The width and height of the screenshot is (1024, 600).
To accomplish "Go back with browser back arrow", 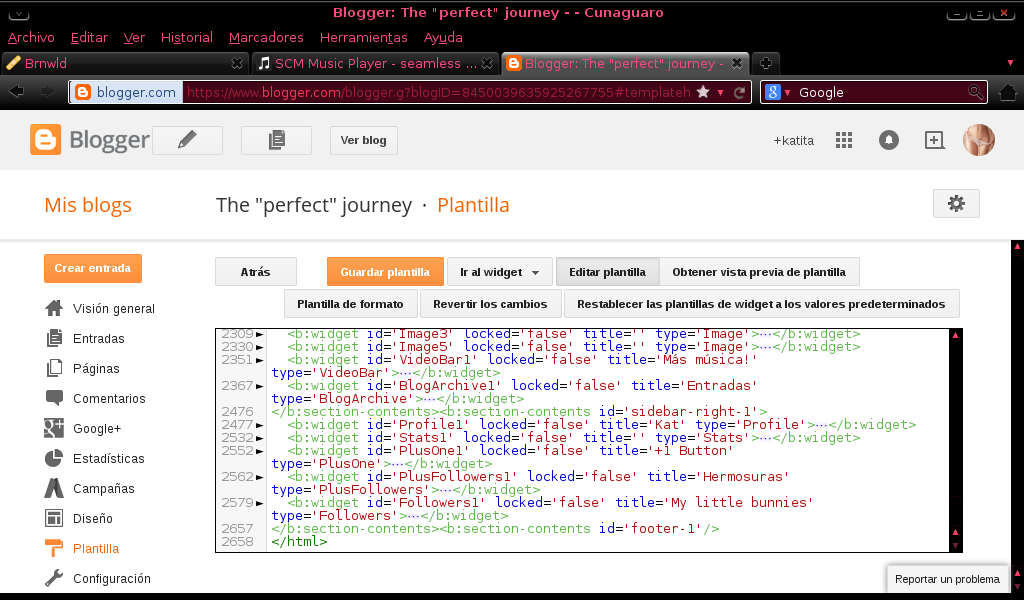I will (16, 92).
